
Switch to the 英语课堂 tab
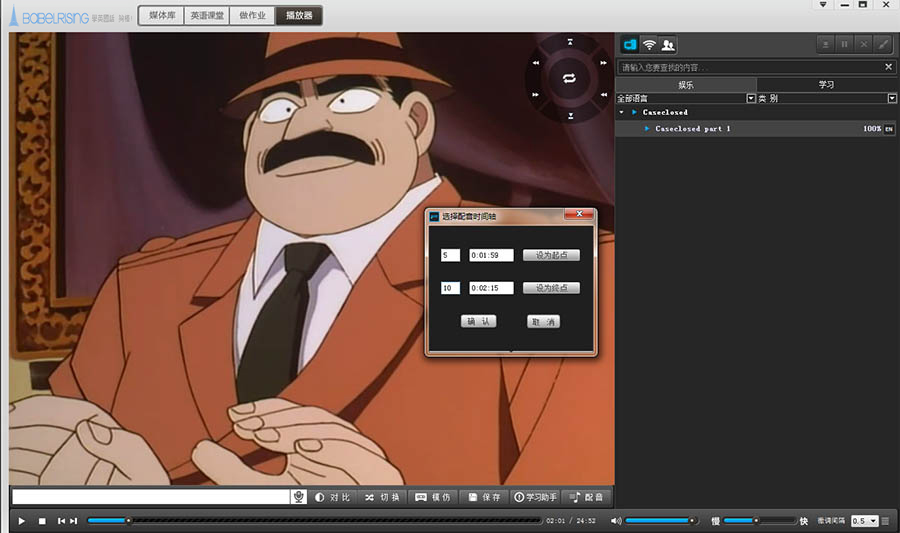pos(207,15)
